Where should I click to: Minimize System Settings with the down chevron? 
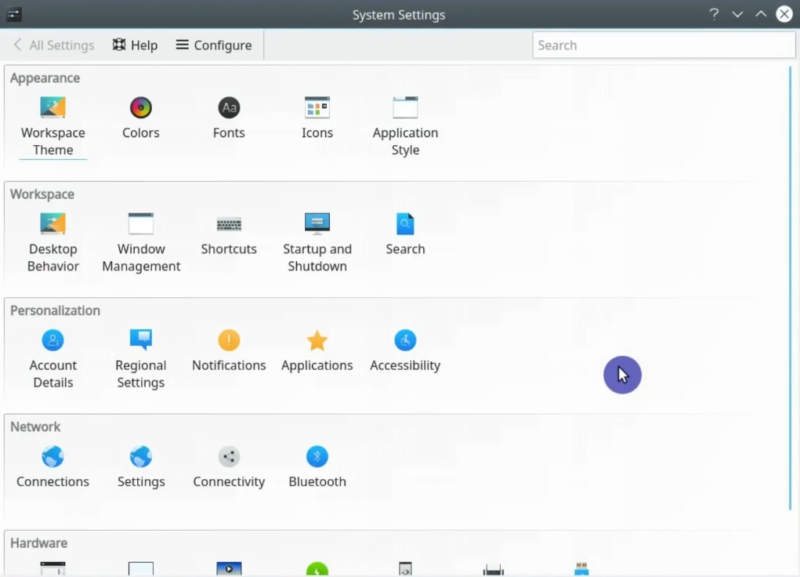pos(737,14)
